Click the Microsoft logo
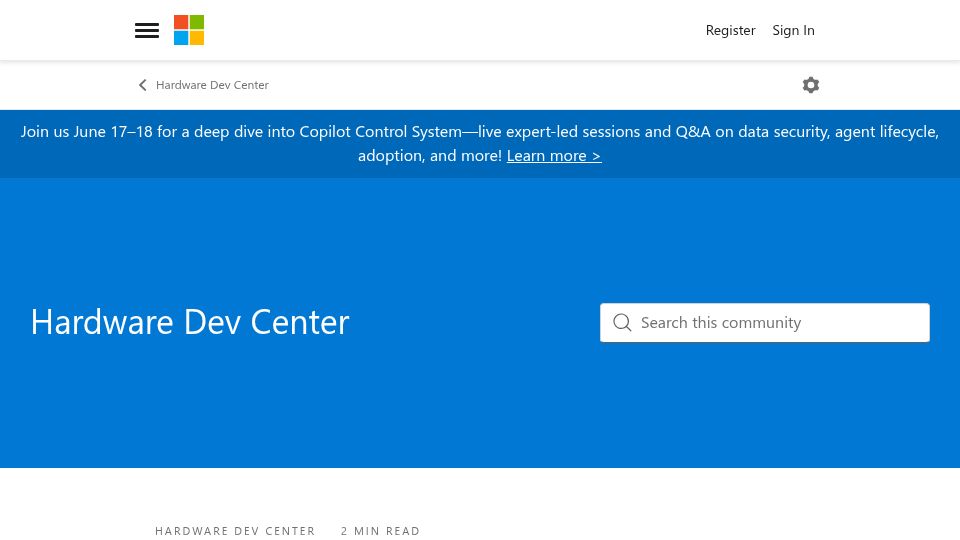 [x=189, y=30]
